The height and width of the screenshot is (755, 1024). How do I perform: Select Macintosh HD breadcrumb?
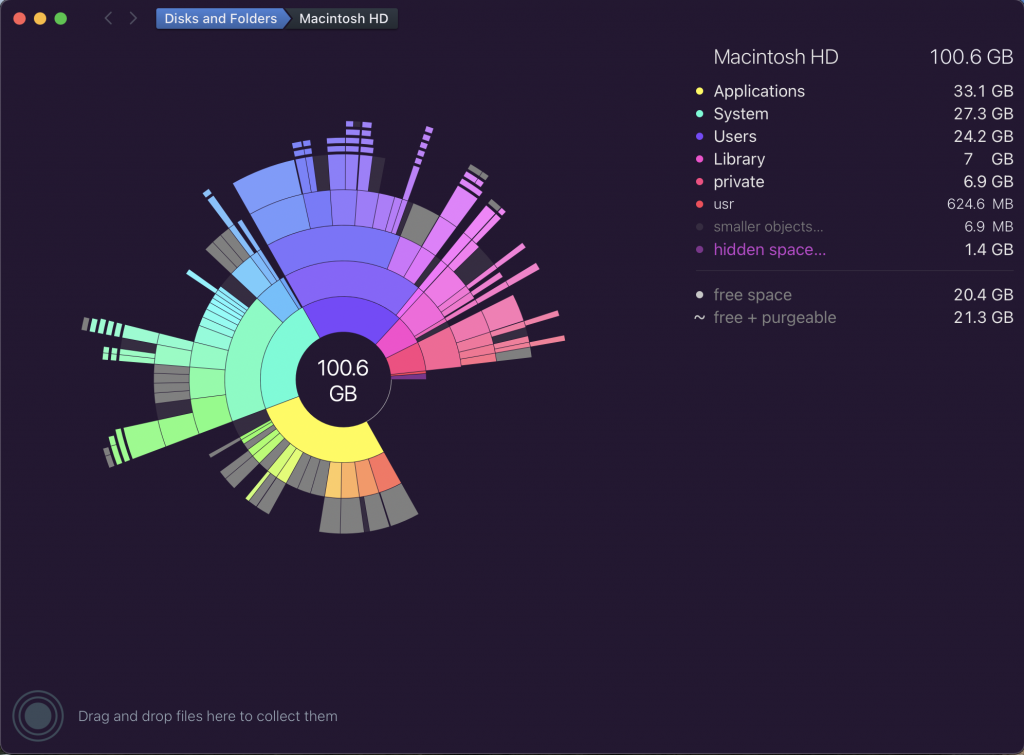tap(344, 18)
